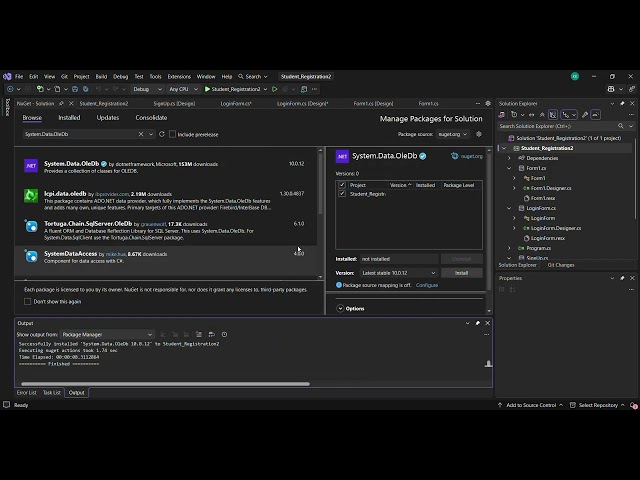This screenshot has width=640, height=480.
Task: Switch to the Updates tab
Action: (x=108, y=118)
